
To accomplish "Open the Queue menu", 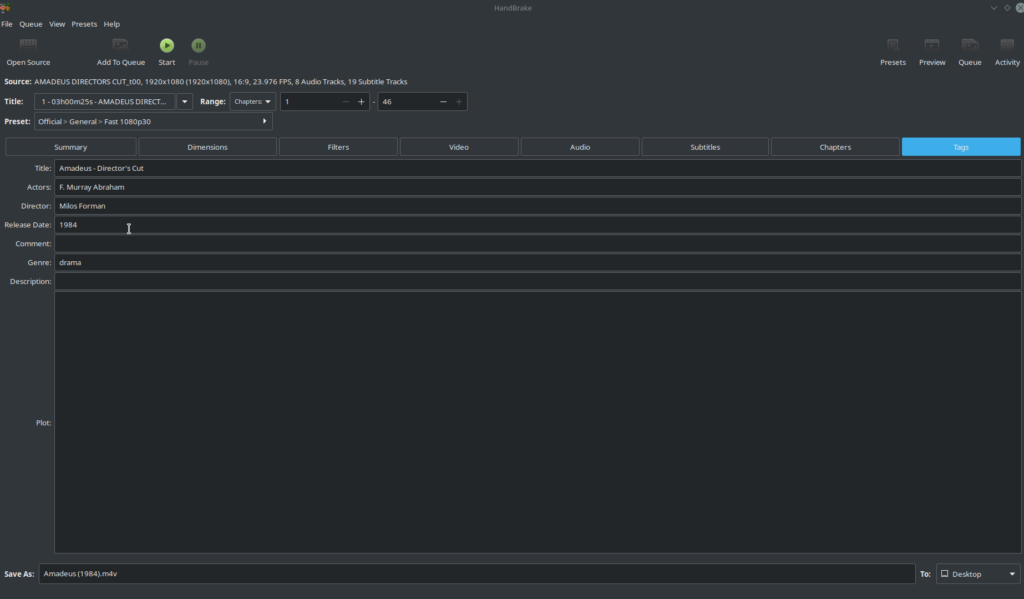I will pyautogui.click(x=31, y=24).
